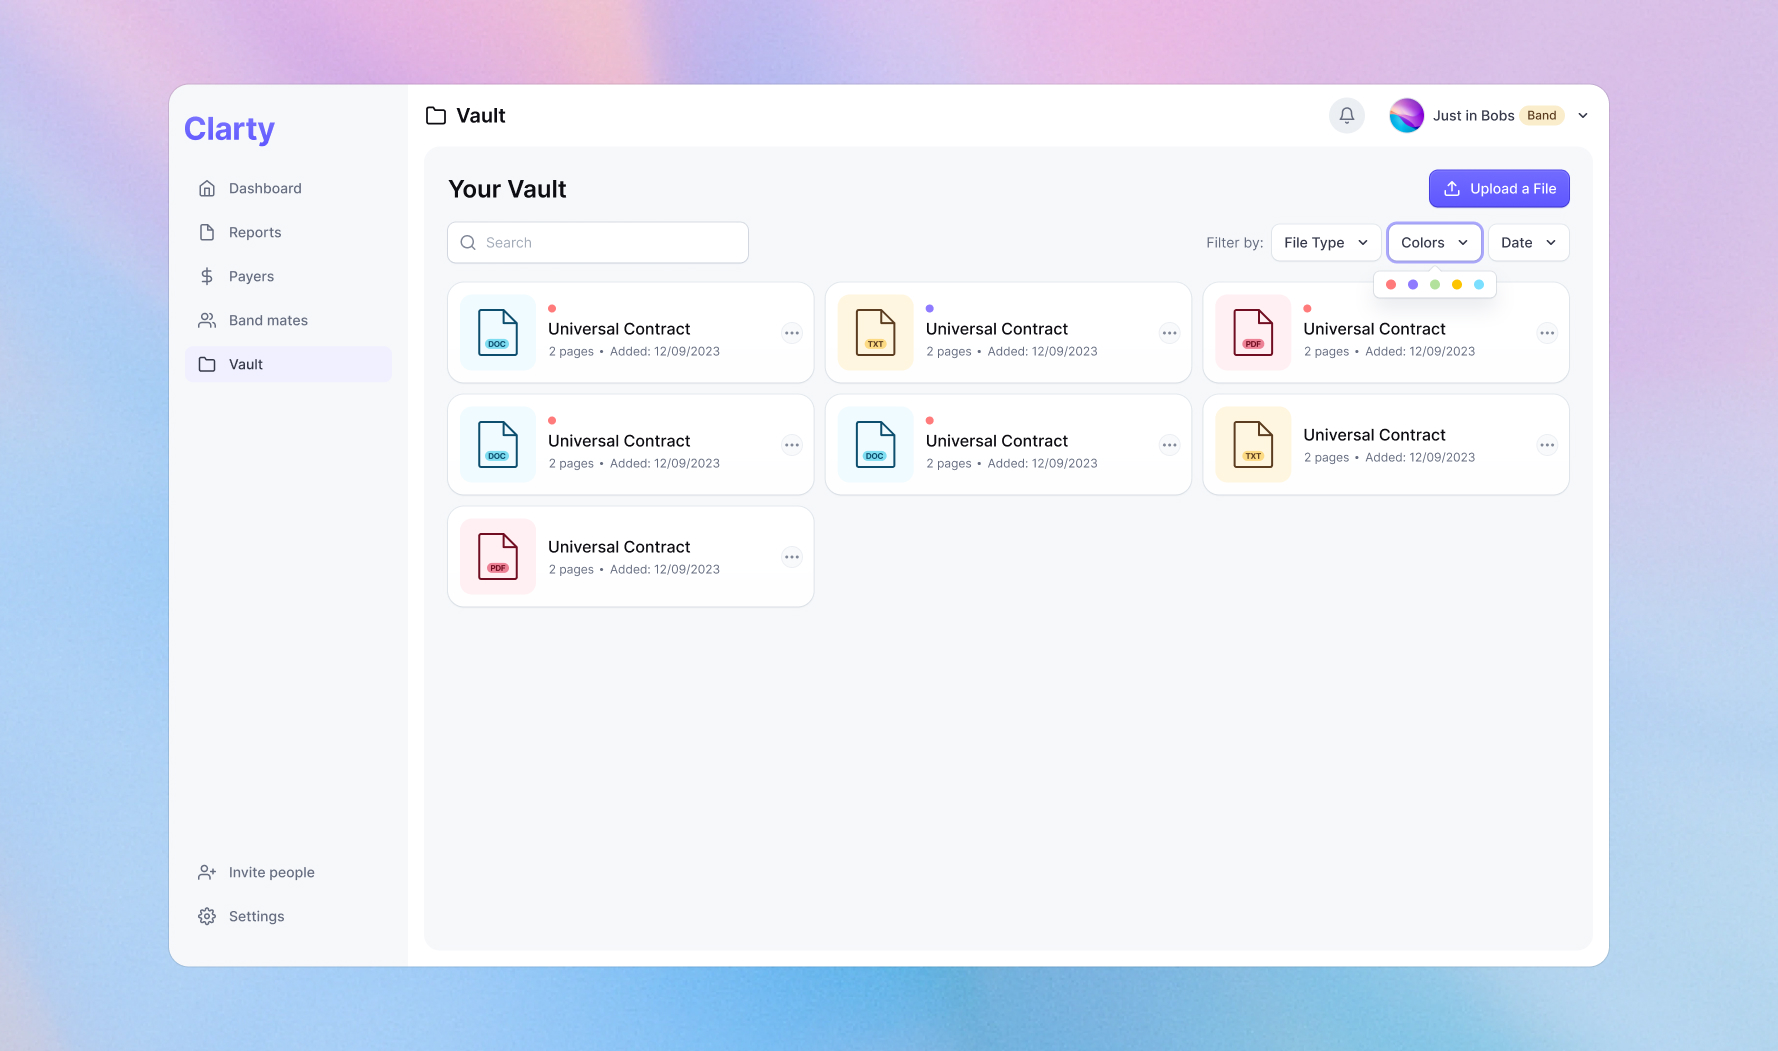Image resolution: width=1778 pixels, height=1051 pixels.
Task: Click the Settings gear icon
Action: click(206, 916)
